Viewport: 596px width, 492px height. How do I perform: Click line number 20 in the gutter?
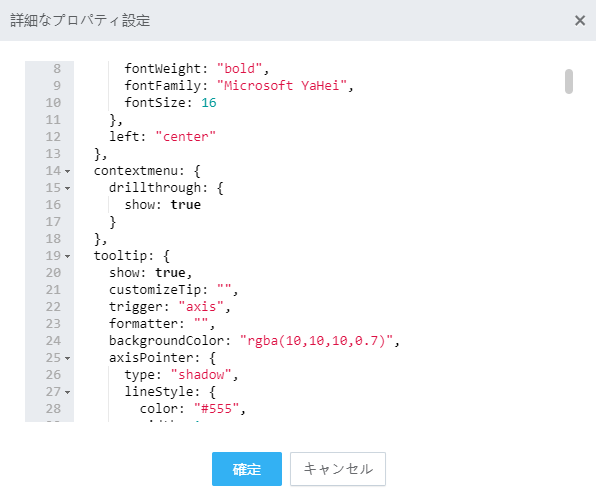tap(53, 273)
